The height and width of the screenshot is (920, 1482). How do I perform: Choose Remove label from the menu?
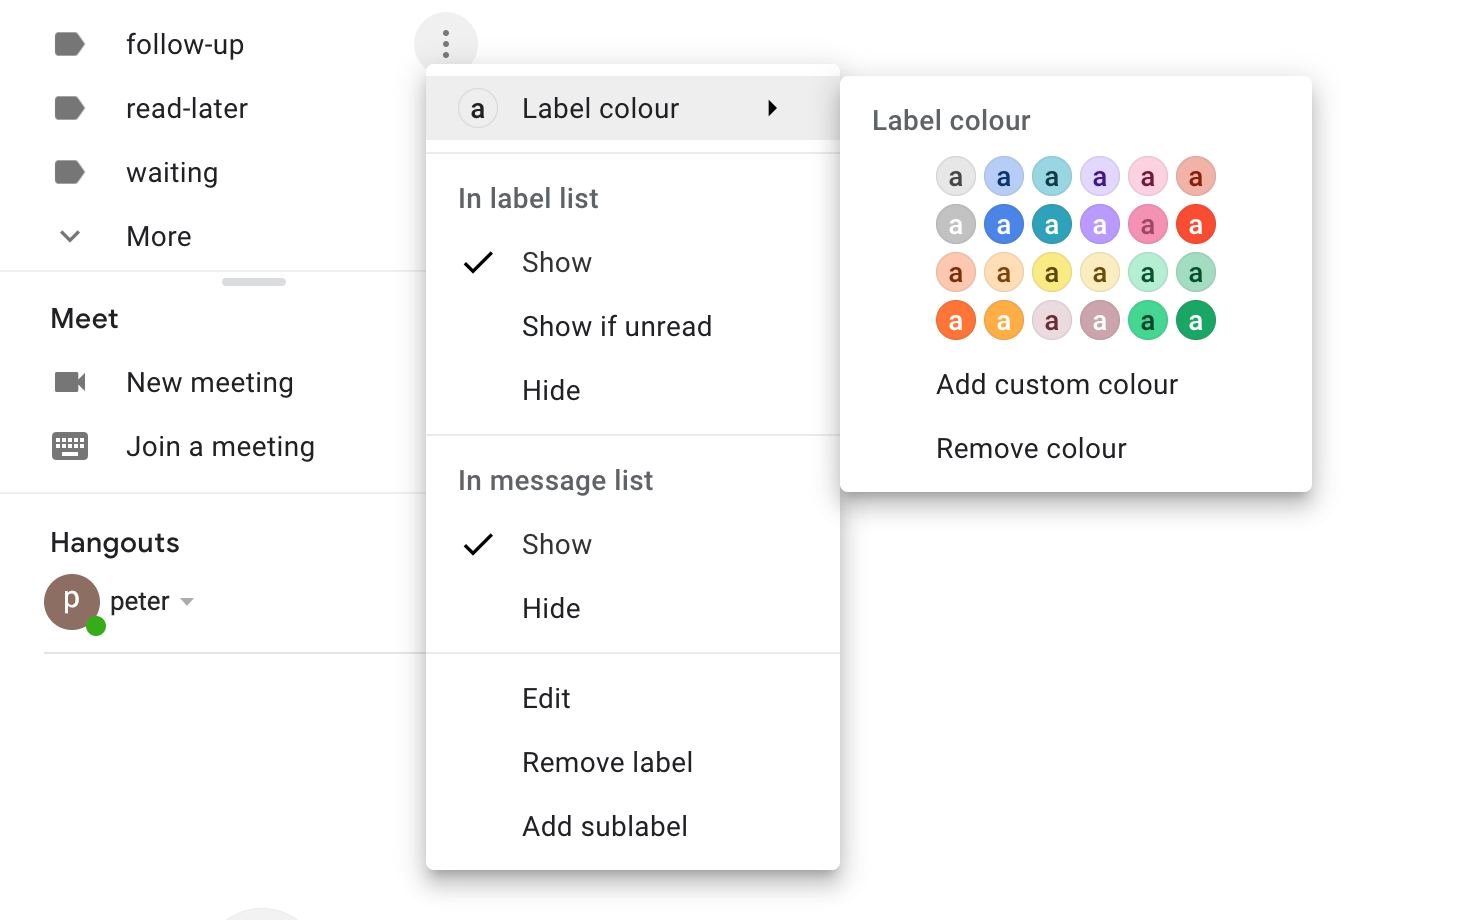click(607, 762)
